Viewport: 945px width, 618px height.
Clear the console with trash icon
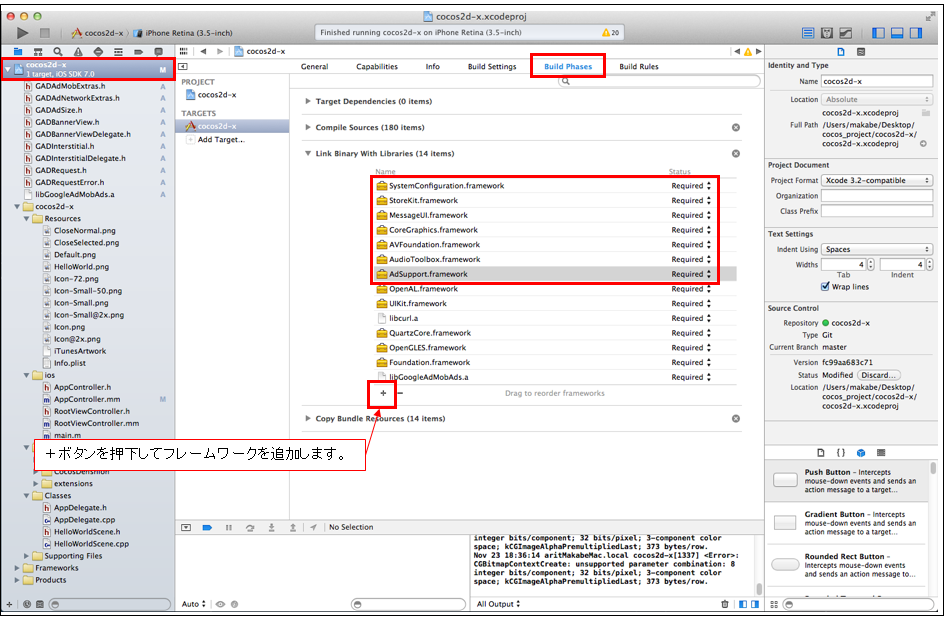(x=725, y=604)
